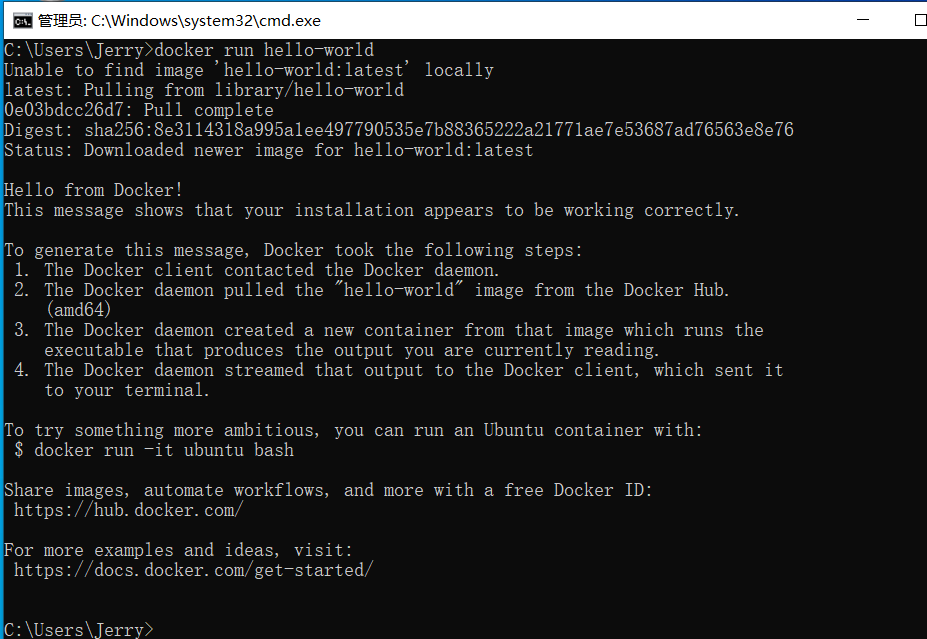Click step 4 about daemon streaming output
Screen dimensions: 927x639
click(x=399, y=380)
